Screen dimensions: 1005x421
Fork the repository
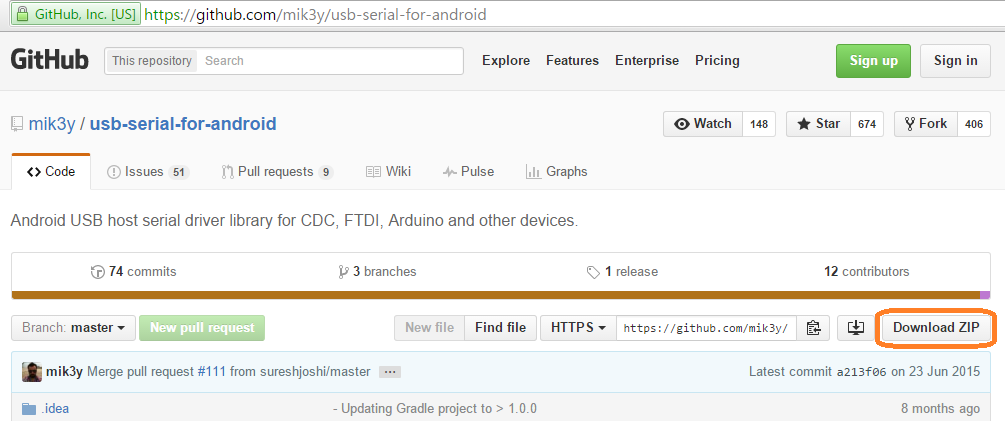point(925,124)
